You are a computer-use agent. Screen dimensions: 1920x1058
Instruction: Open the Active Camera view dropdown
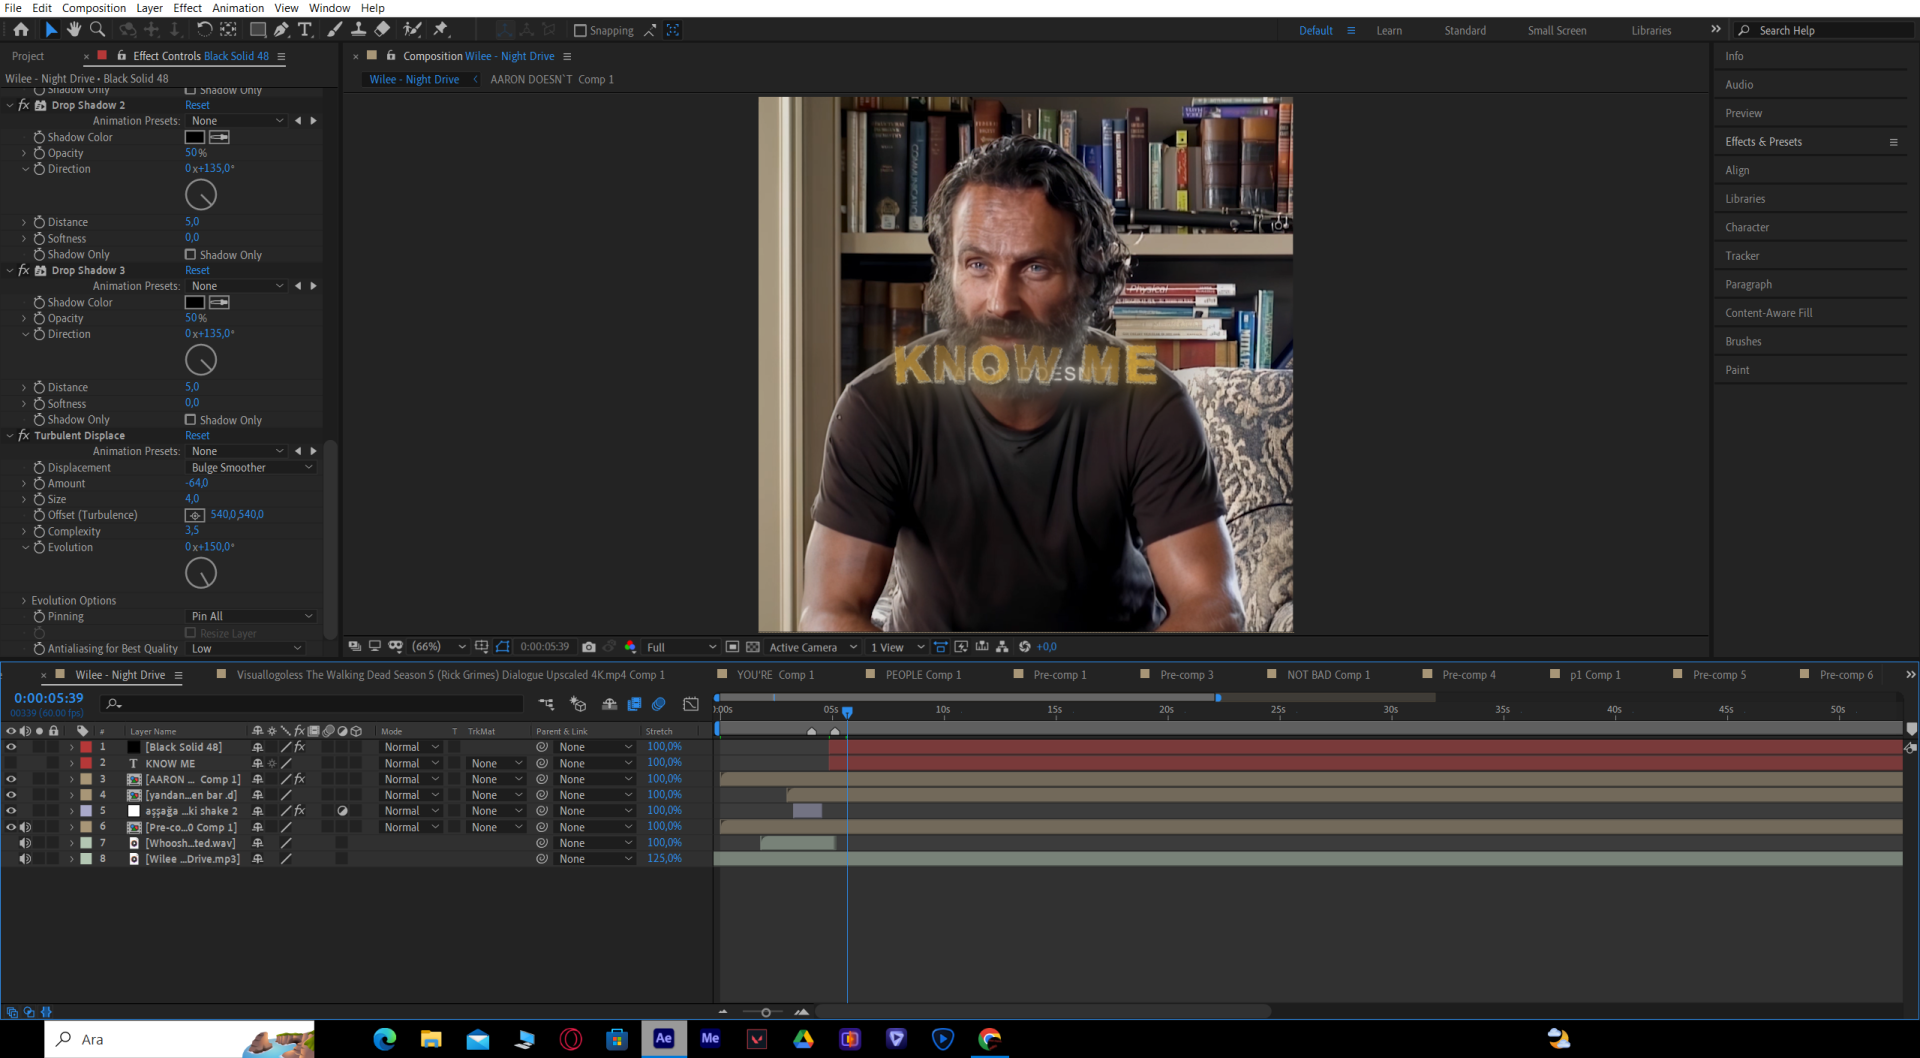[x=813, y=647]
